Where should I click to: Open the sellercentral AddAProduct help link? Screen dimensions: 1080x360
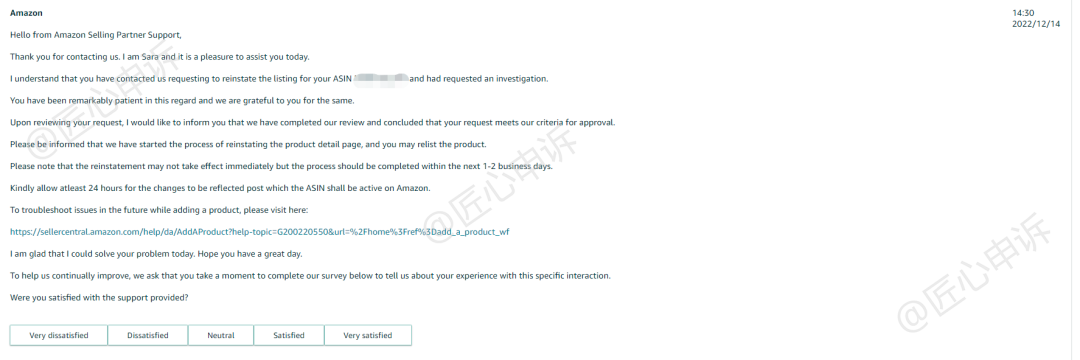coord(260,232)
